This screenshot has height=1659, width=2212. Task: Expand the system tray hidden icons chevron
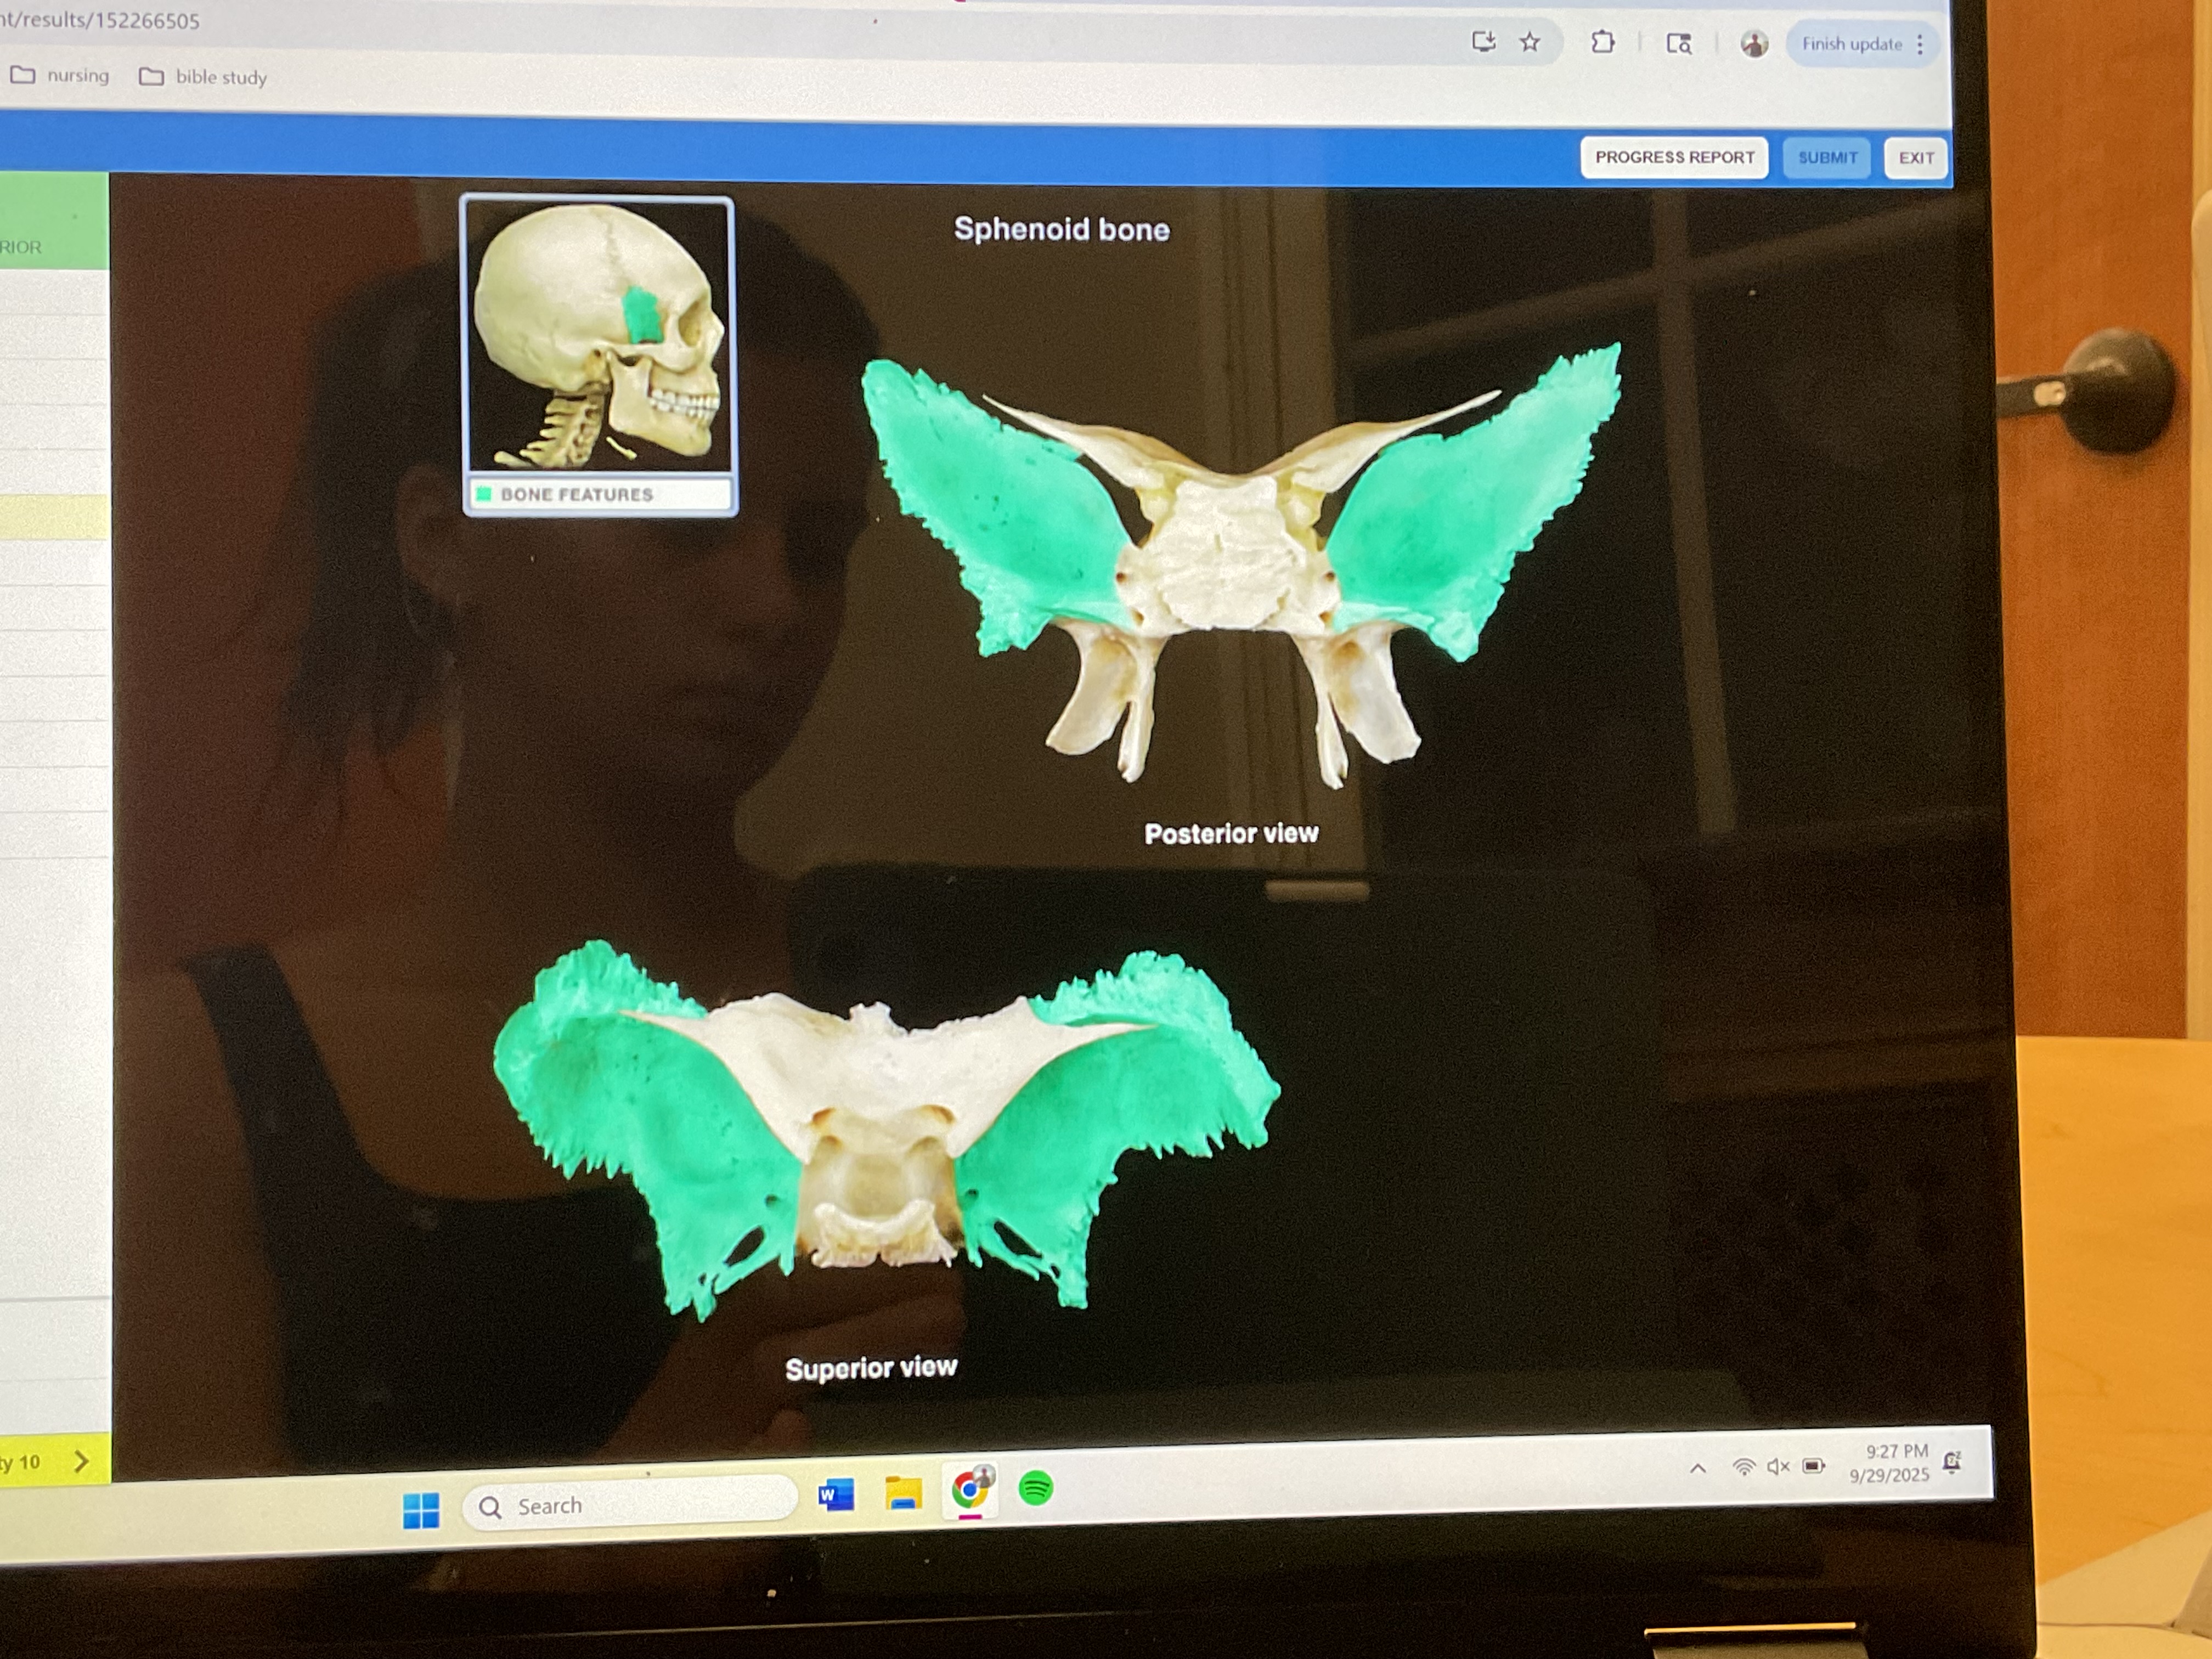coord(1697,1468)
